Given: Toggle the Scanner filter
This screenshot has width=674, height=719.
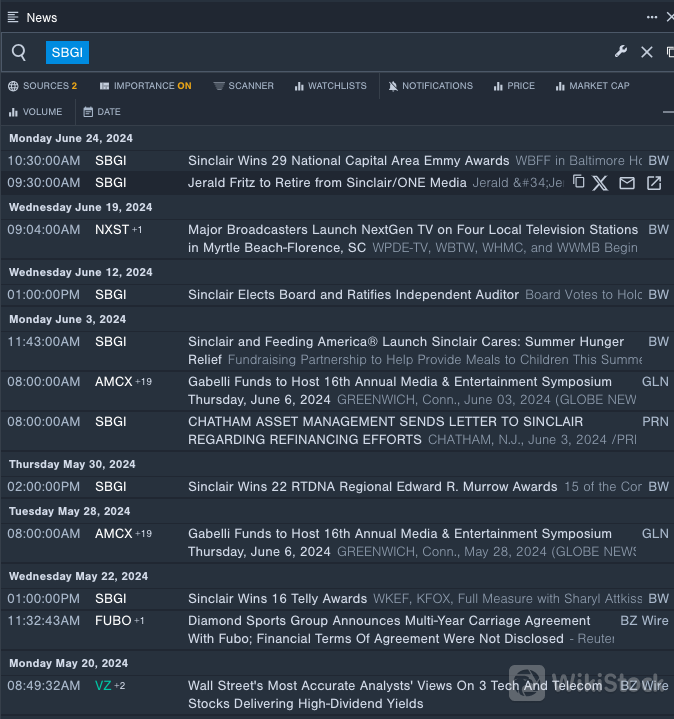Looking at the screenshot, I should pos(243,86).
